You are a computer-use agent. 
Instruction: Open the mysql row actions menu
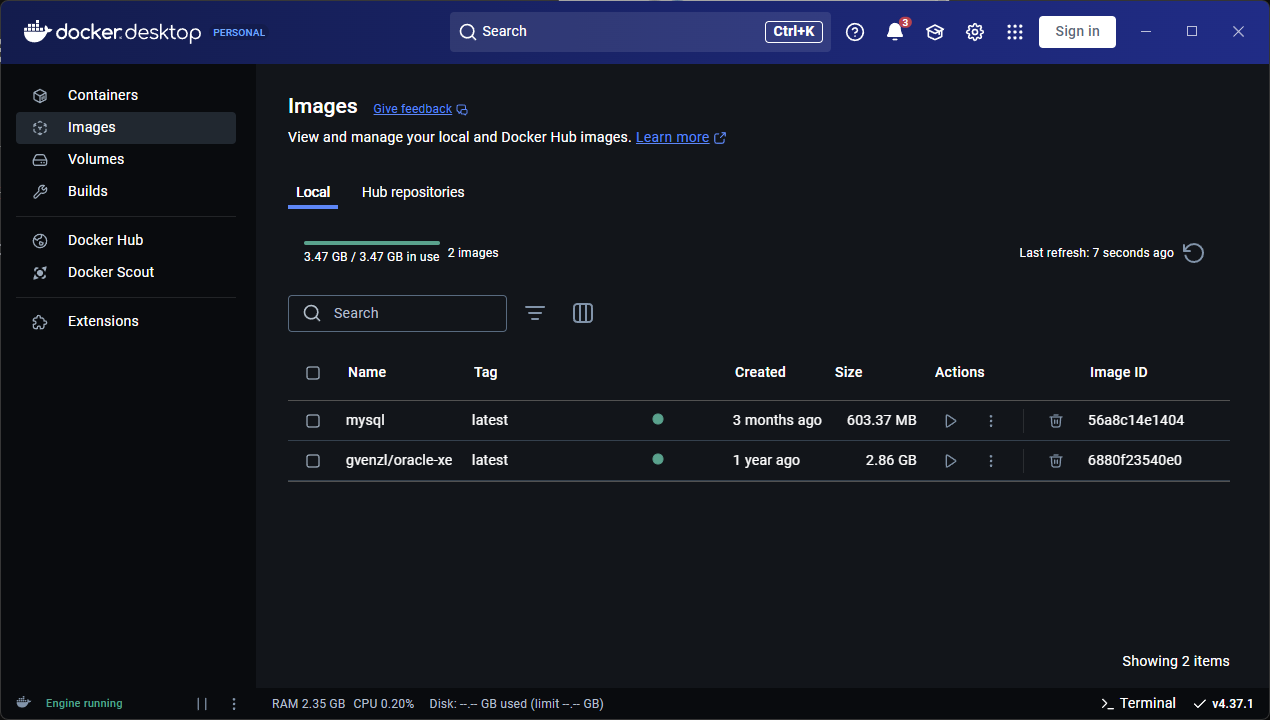[x=991, y=420]
